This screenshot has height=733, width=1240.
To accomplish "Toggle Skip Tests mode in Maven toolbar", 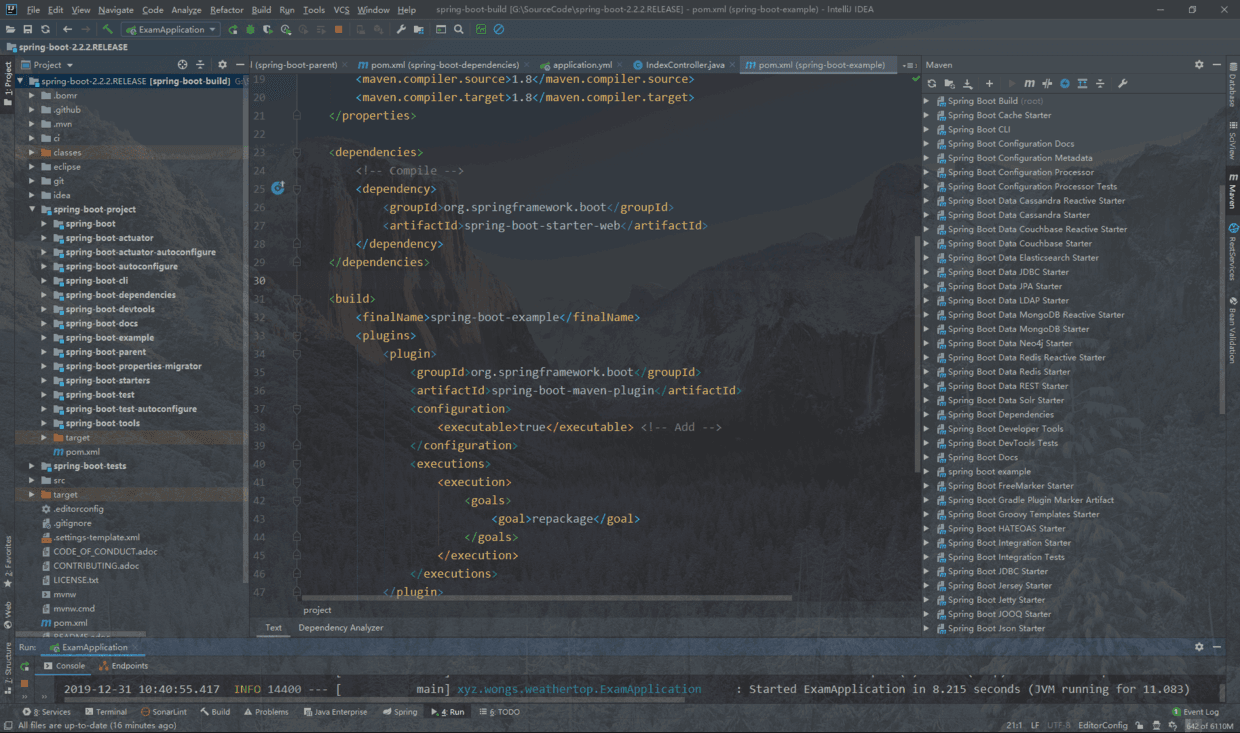I will (x=1065, y=84).
